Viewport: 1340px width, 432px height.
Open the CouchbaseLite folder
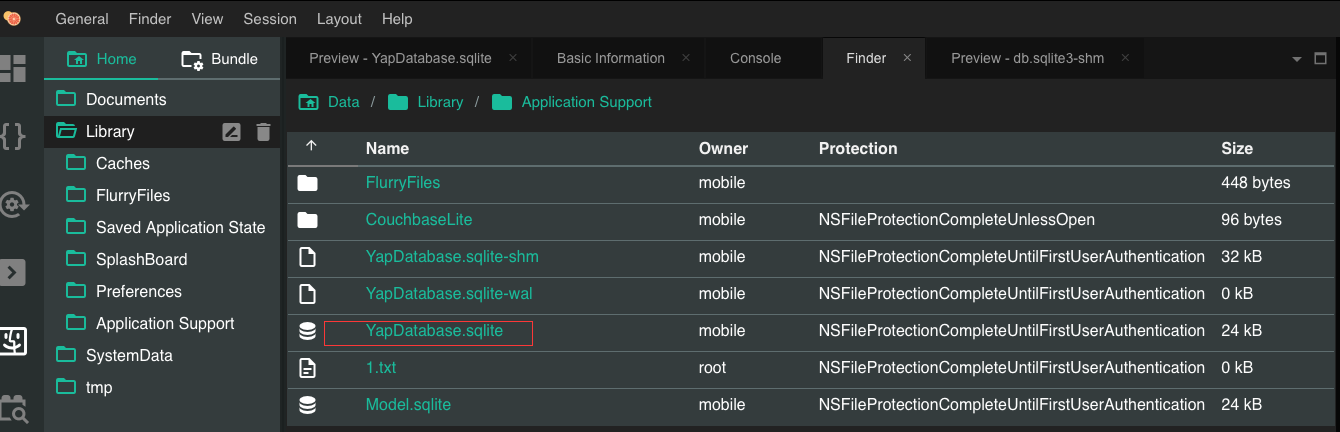point(418,220)
